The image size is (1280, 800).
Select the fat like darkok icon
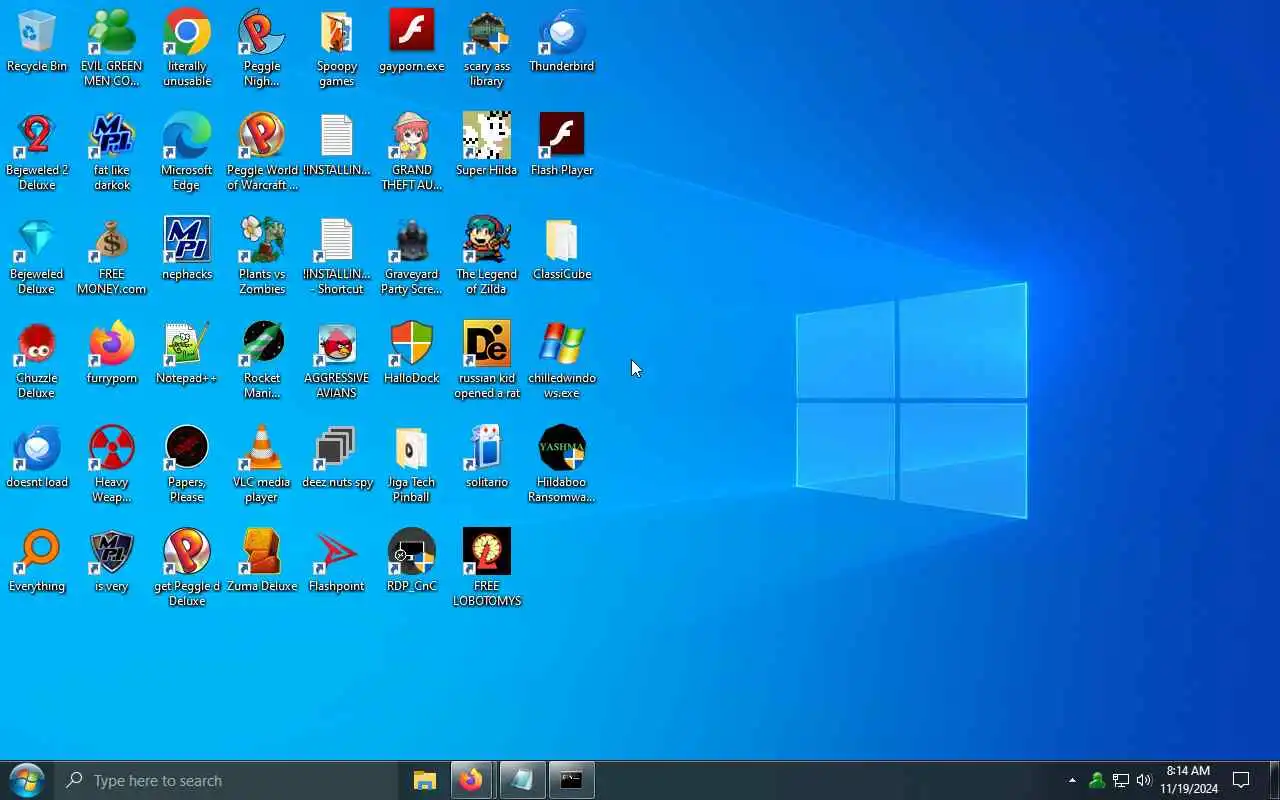point(112,152)
